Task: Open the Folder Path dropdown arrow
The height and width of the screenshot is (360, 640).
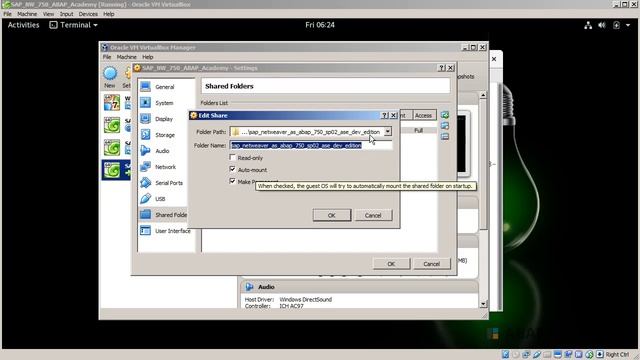Action: point(387,131)
